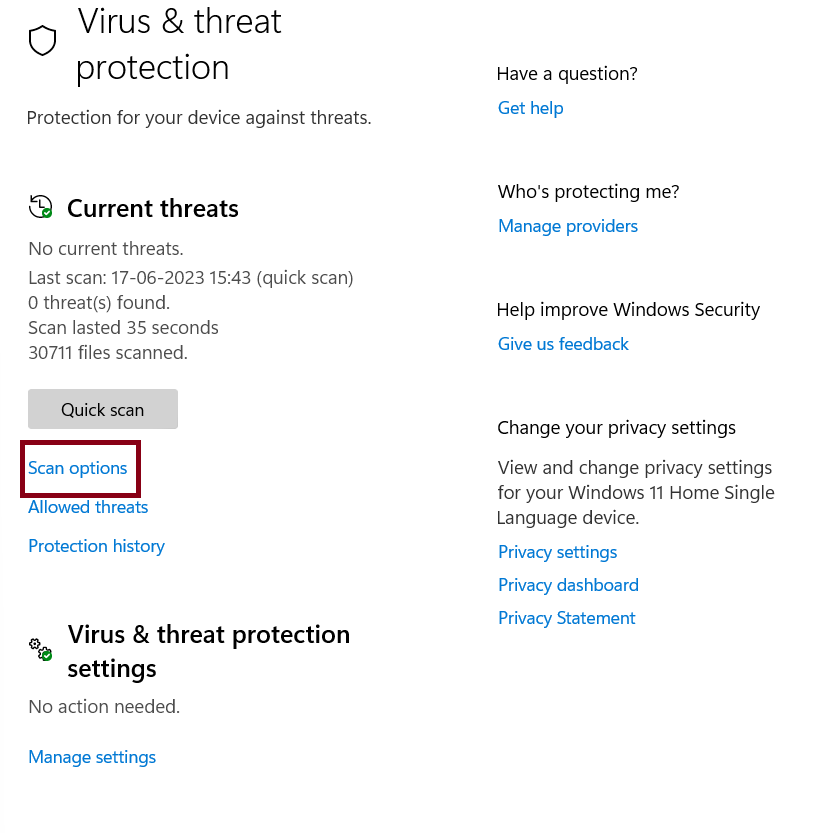Read the Privacy Statement

[x=566, y=618]
